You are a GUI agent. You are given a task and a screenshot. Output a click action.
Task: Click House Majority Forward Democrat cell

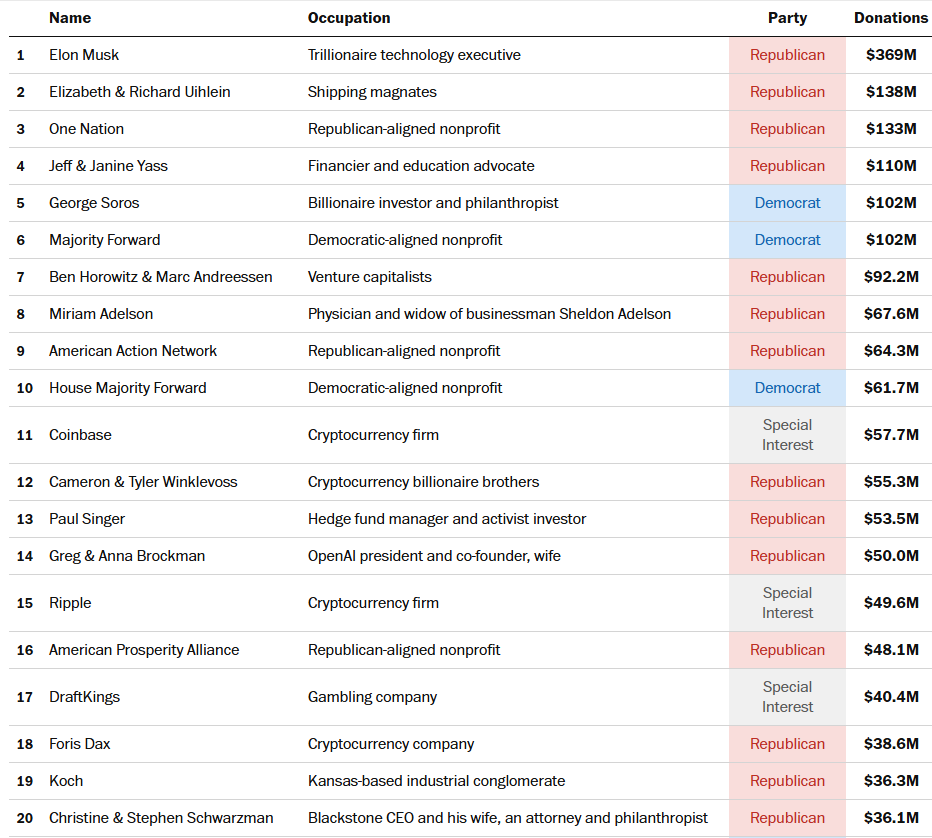pyautogui.click(x=787, y=388)
